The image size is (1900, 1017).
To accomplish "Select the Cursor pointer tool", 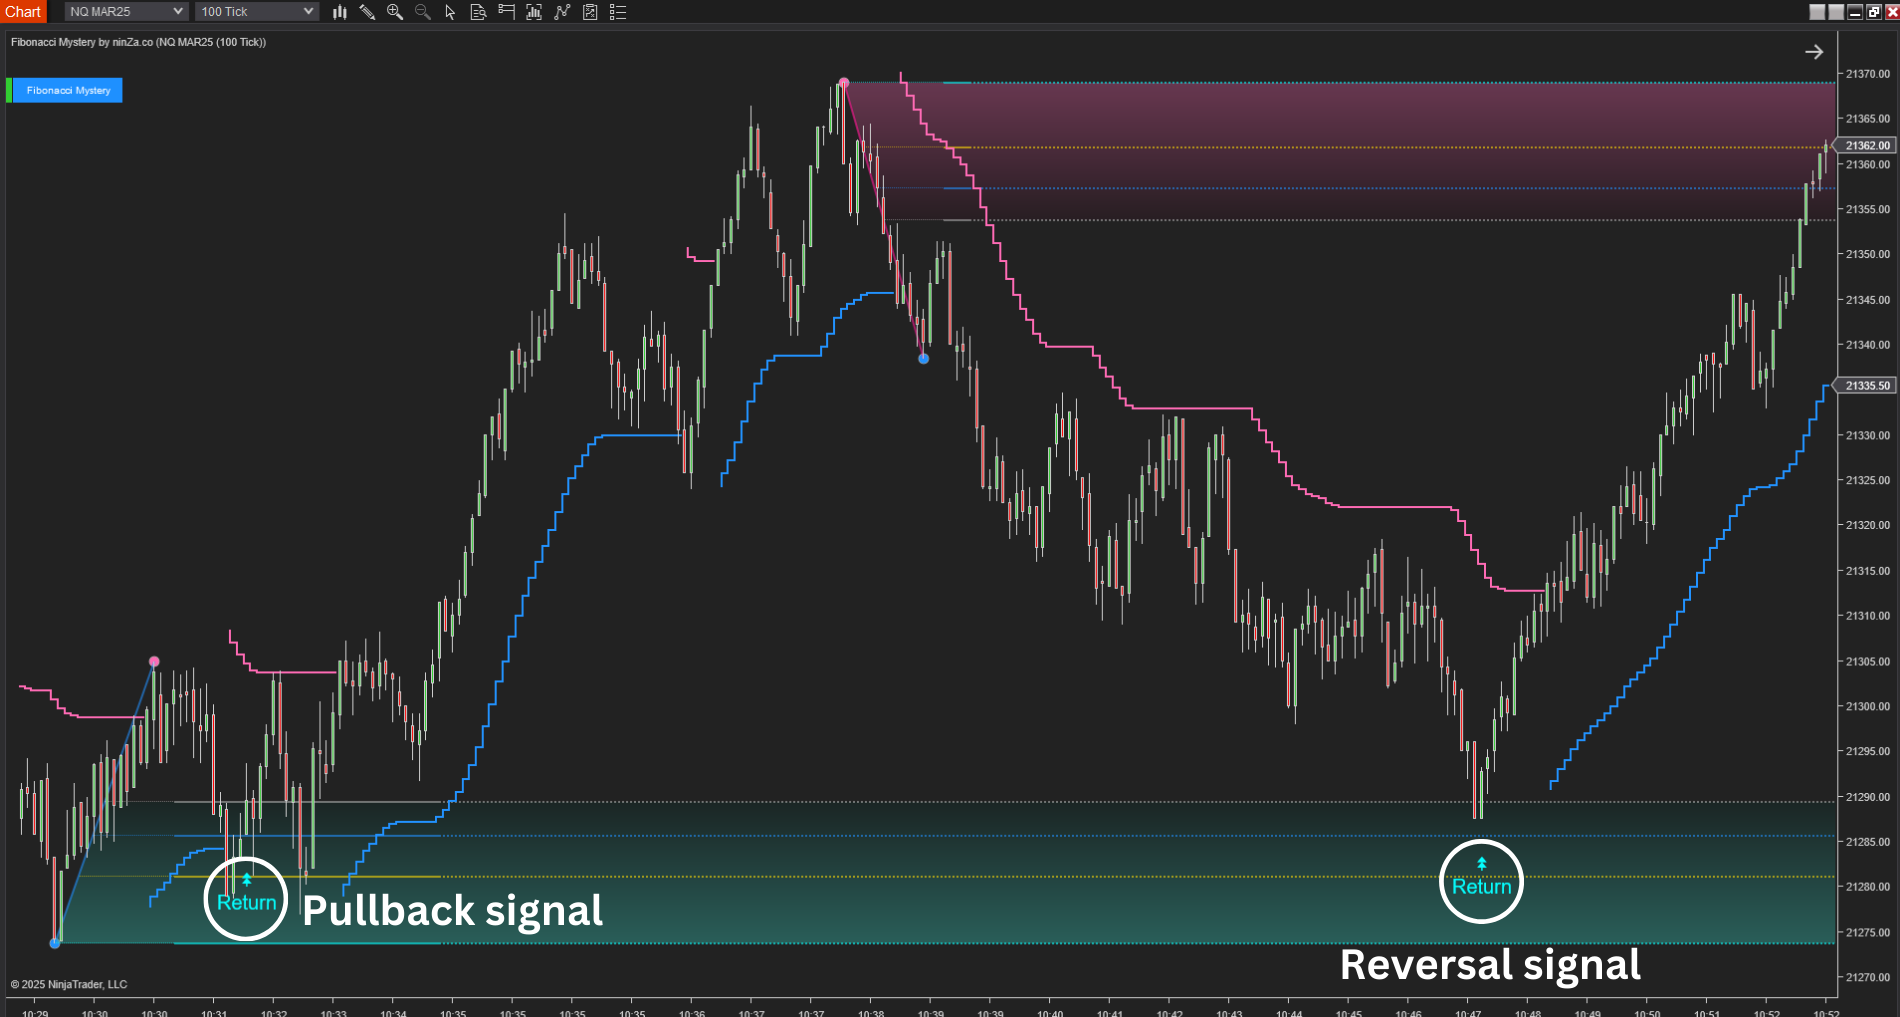I will pyautogui.click(x=451, y=12).
